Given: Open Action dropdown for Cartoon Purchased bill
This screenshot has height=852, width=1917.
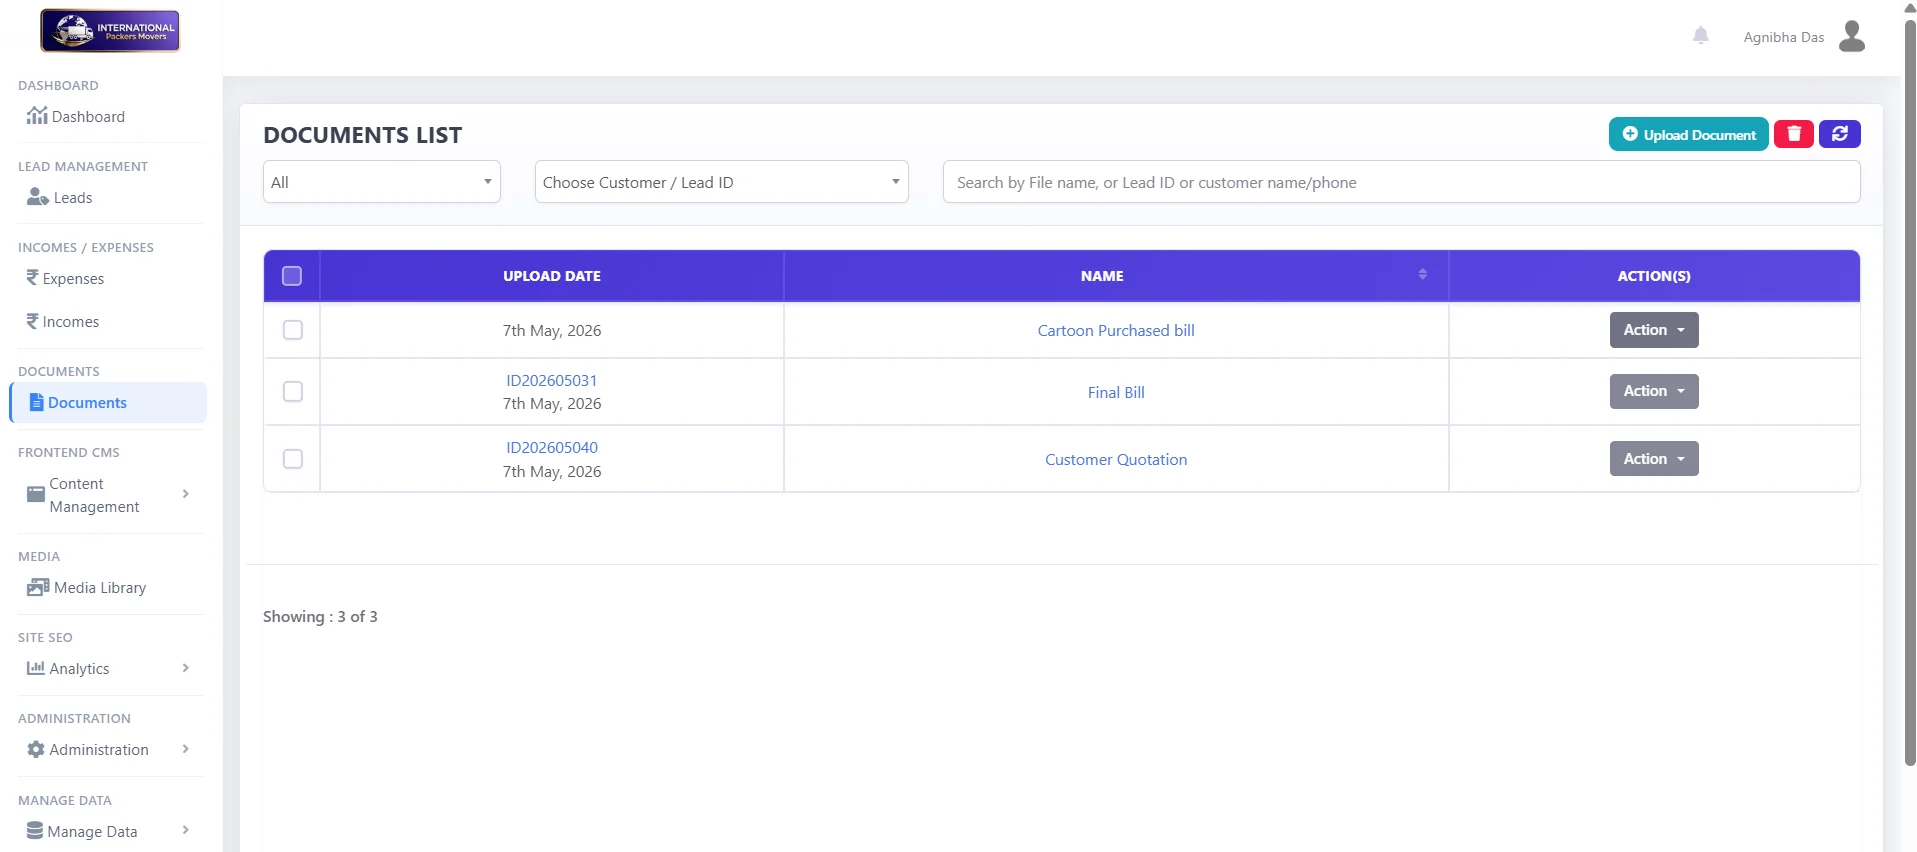Looking at the screenshot, I should pyautogui.click(x=1654, y=330).
